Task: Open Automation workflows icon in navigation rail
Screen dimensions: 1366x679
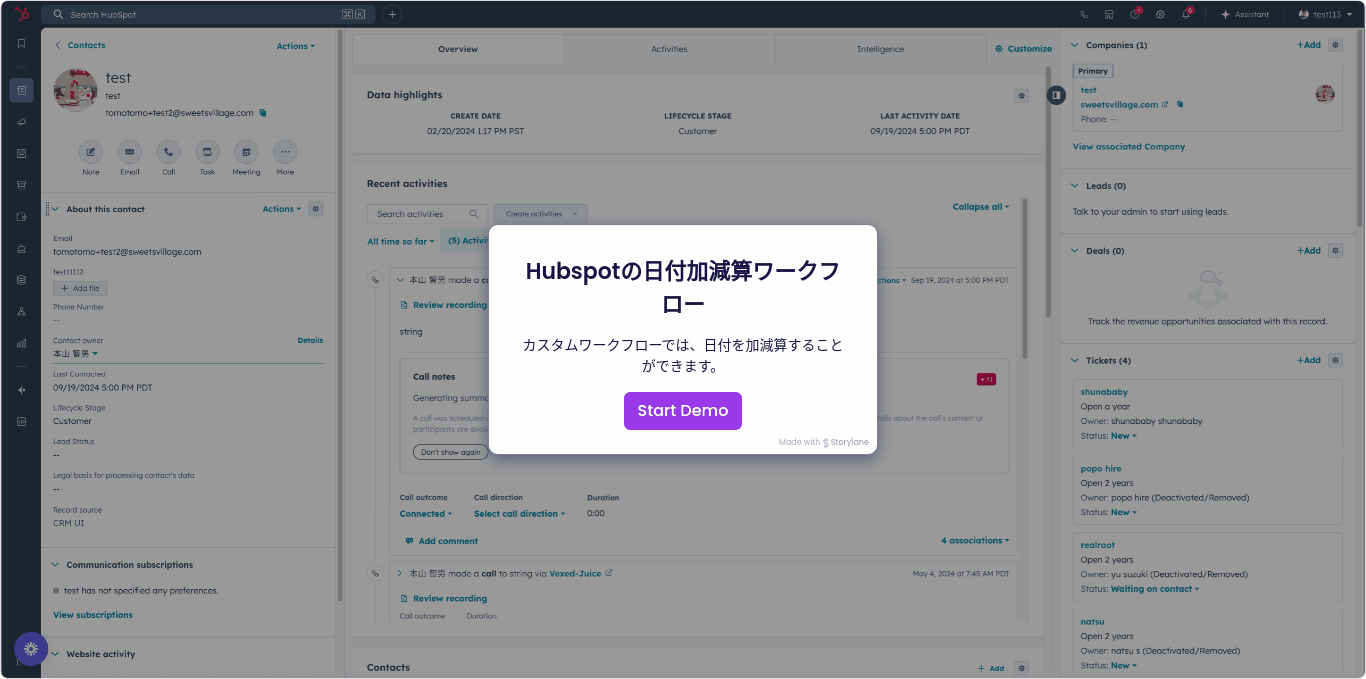Action: click(21, 311)
